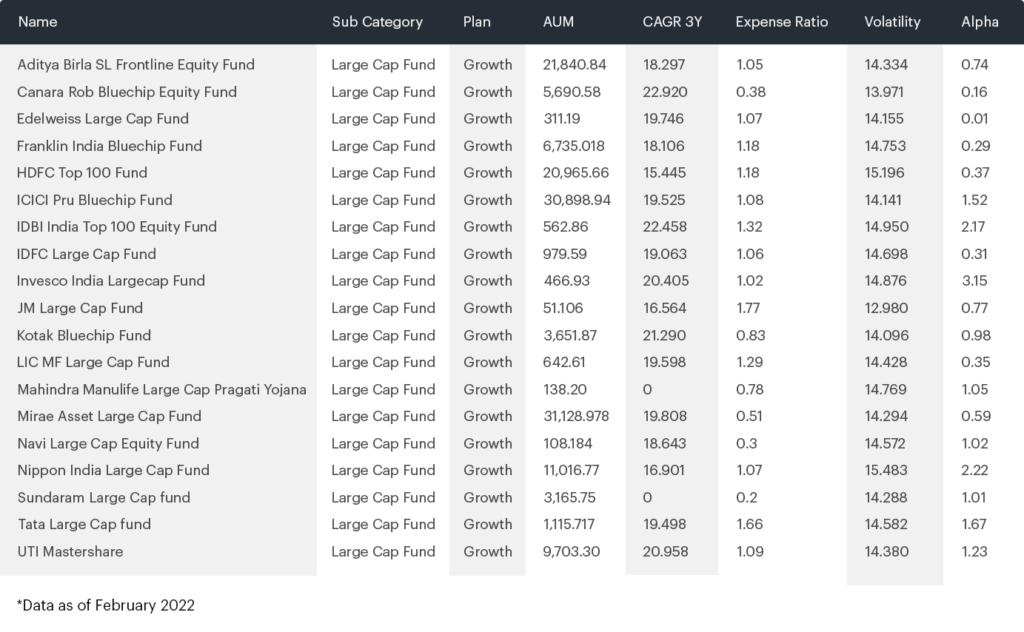Select CAGR 3Y value 15.445
This screenshot has height=632, width=1024.
click(x=664, y=173)
